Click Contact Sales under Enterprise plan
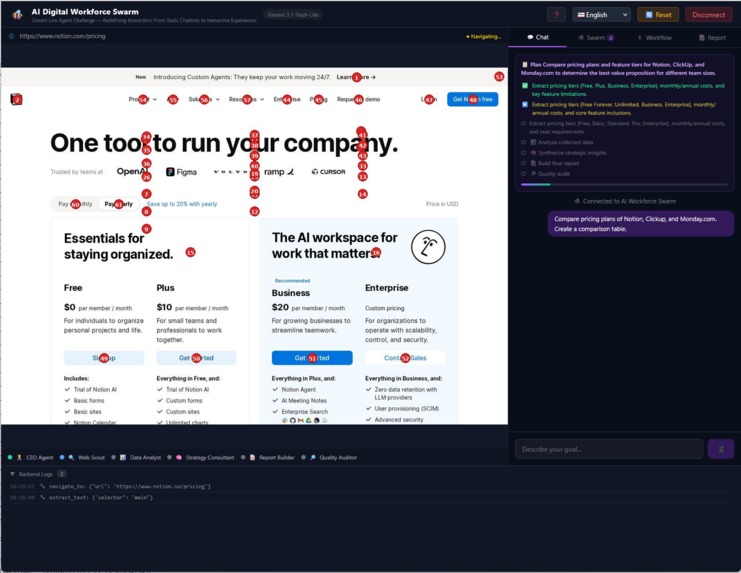 pos(405,358)
